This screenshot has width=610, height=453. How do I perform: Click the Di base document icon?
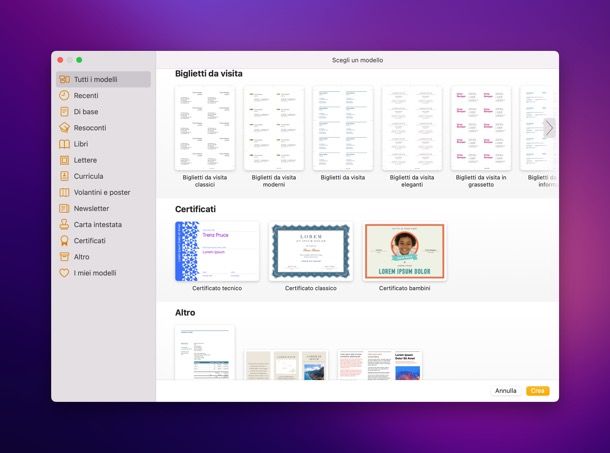64,112
